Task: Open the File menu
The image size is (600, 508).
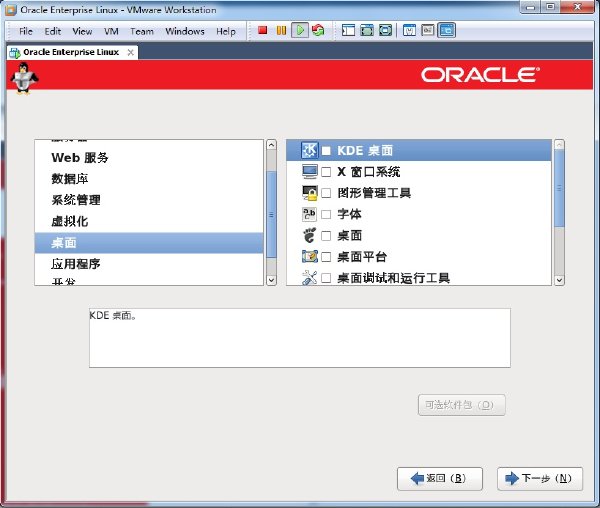Action: [26, 31]
